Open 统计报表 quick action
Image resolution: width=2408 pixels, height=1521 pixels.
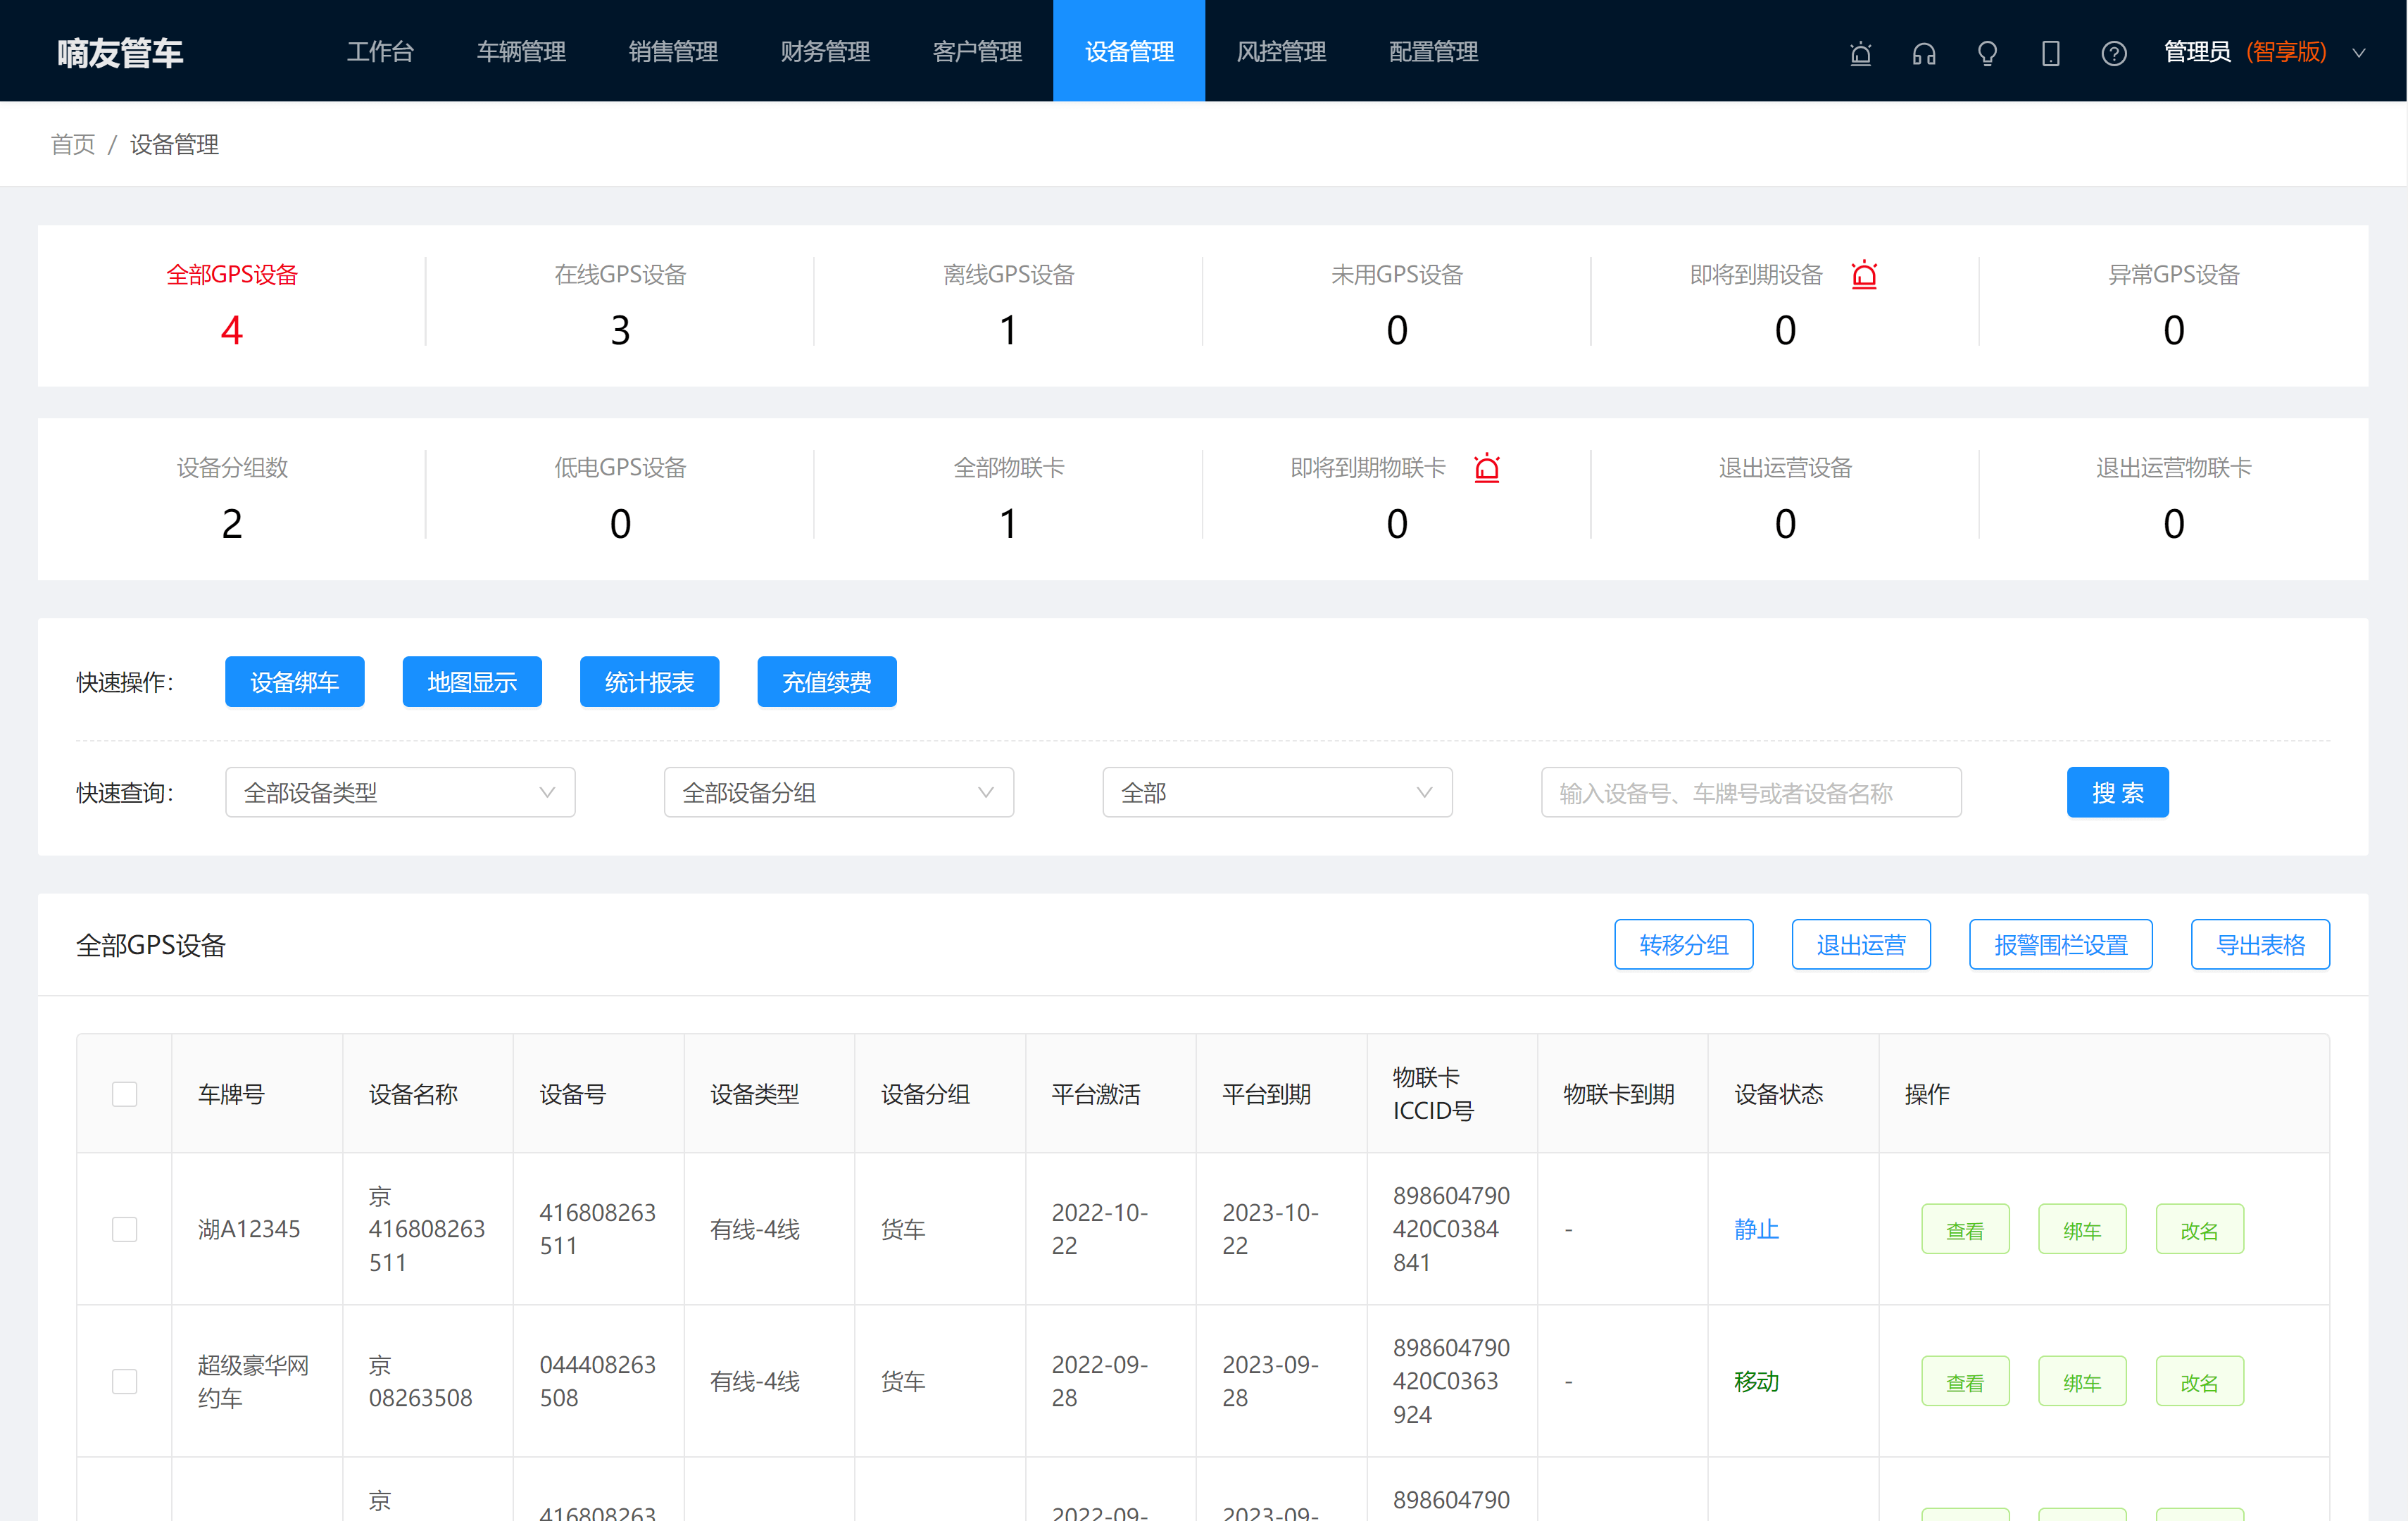click(x=650, y=682)
